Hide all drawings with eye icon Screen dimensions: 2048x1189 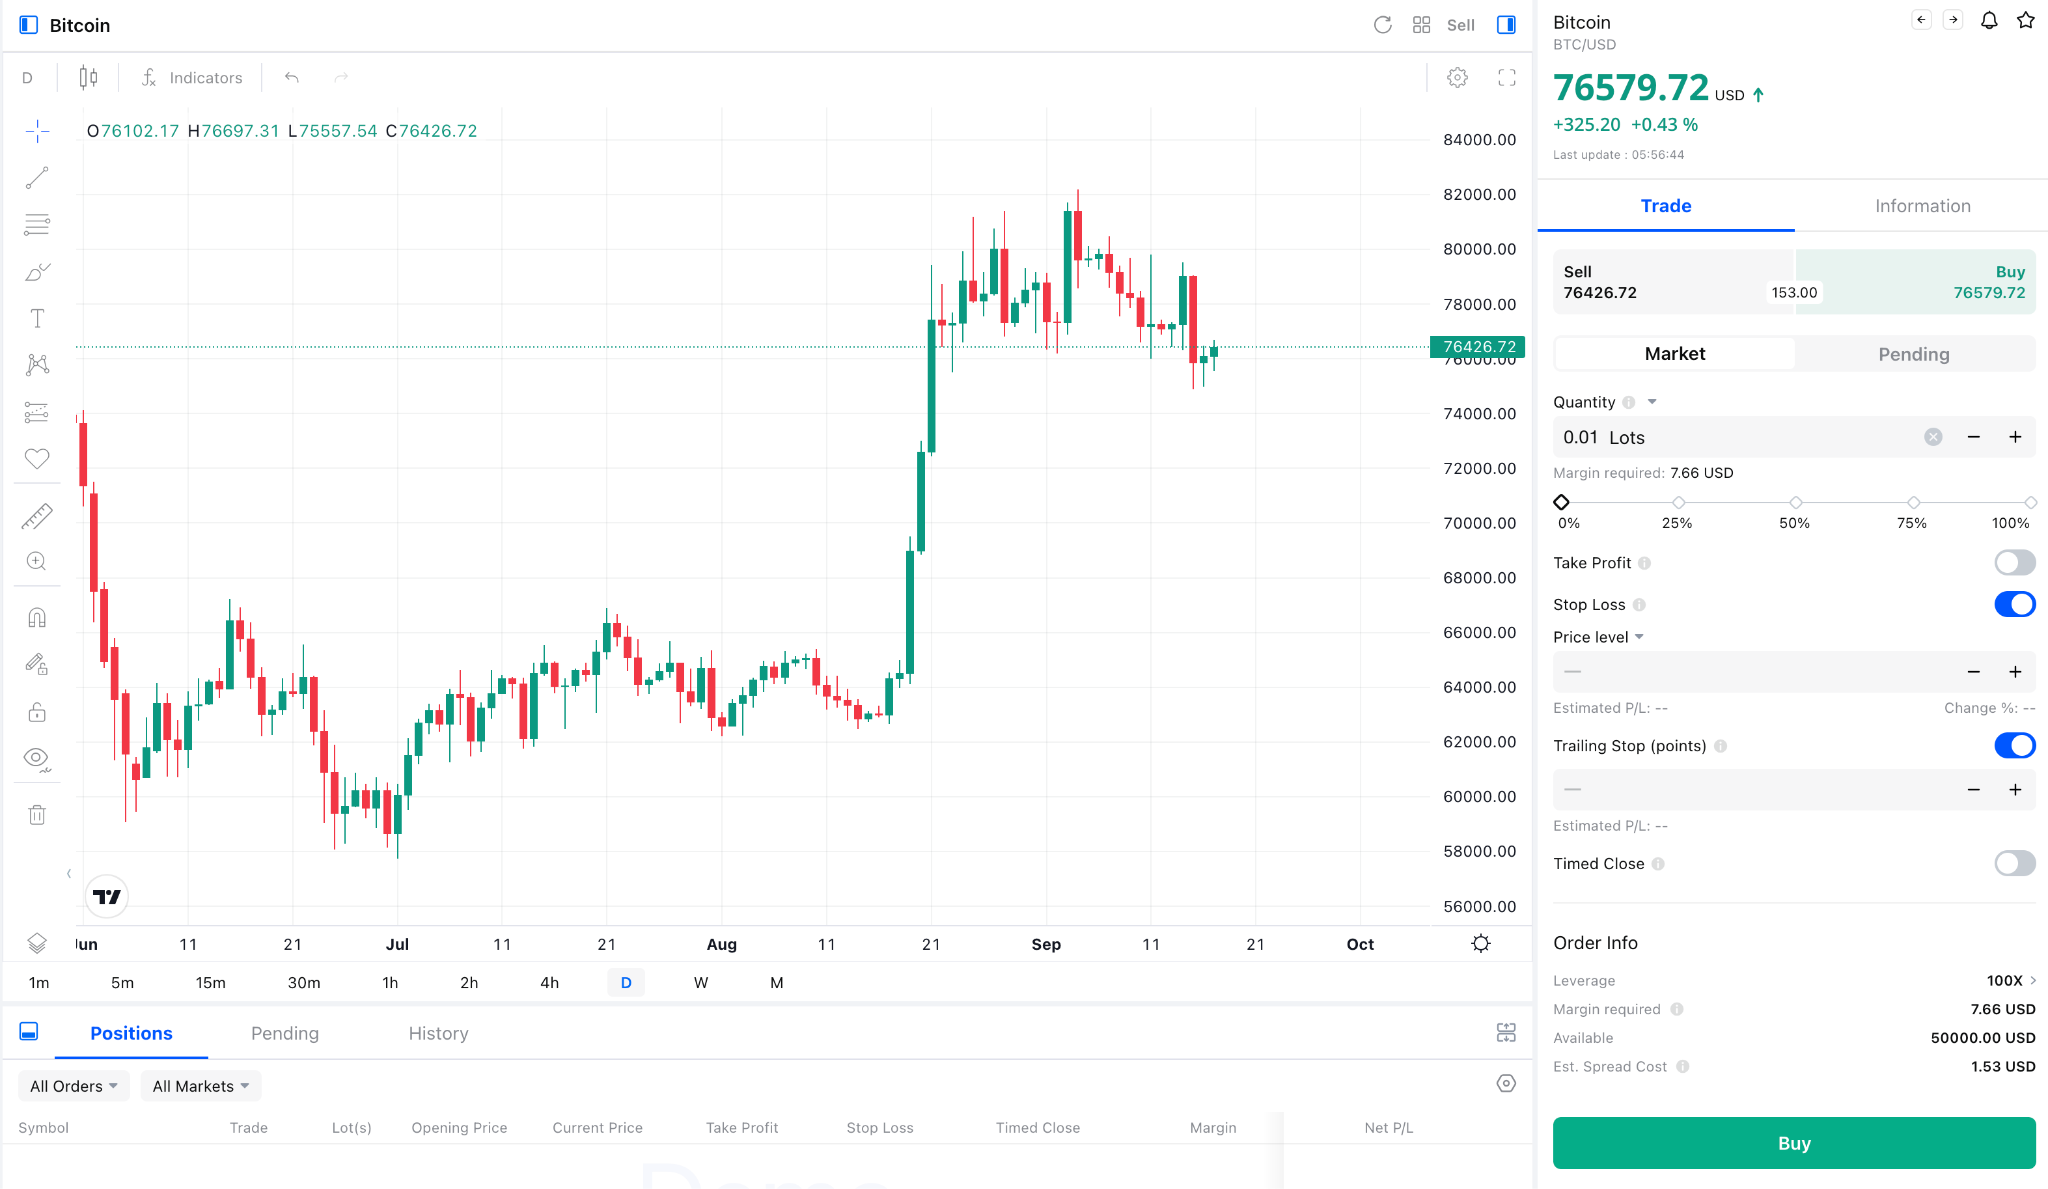click(37, 759)
